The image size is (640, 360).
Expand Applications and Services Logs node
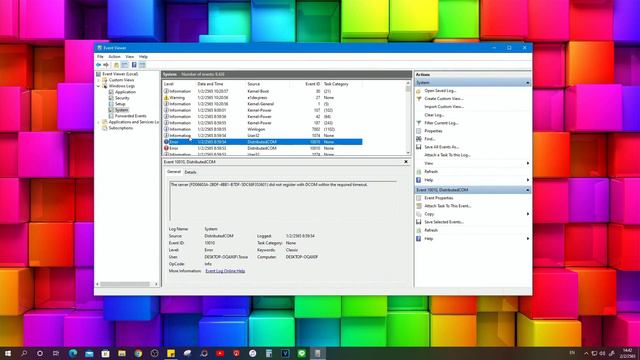click(98, 122)
